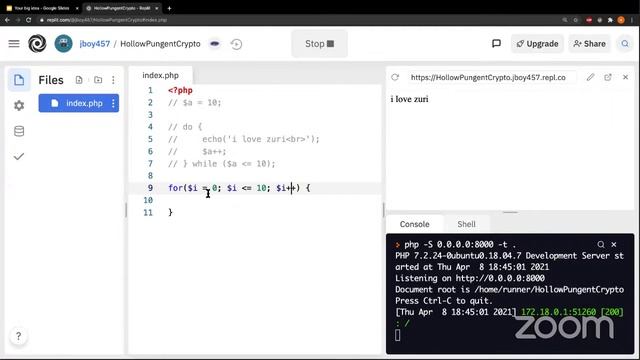
Task: Click the browser address bar URL
Action: [107, 20]
